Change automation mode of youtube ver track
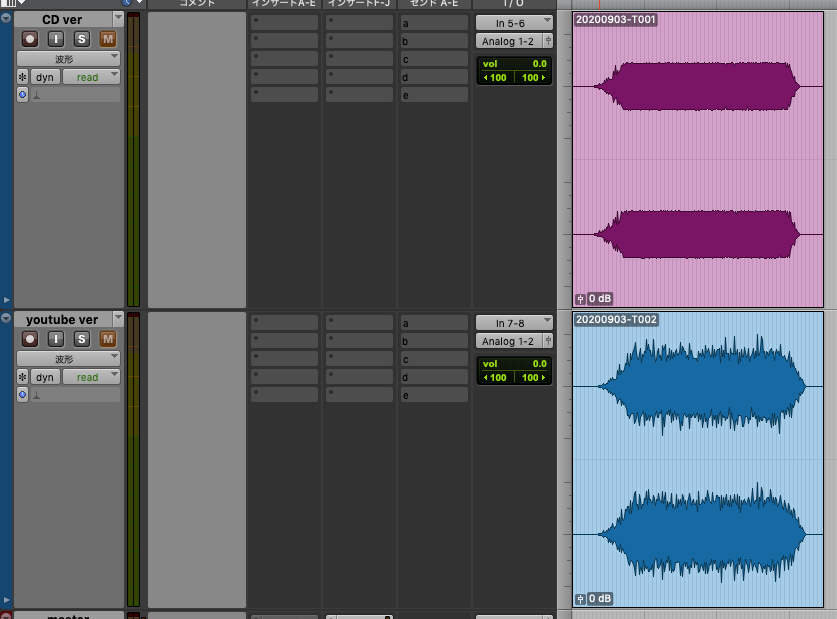Image resolution: width=837 pixels, height=619 pixels. point(91,377)
